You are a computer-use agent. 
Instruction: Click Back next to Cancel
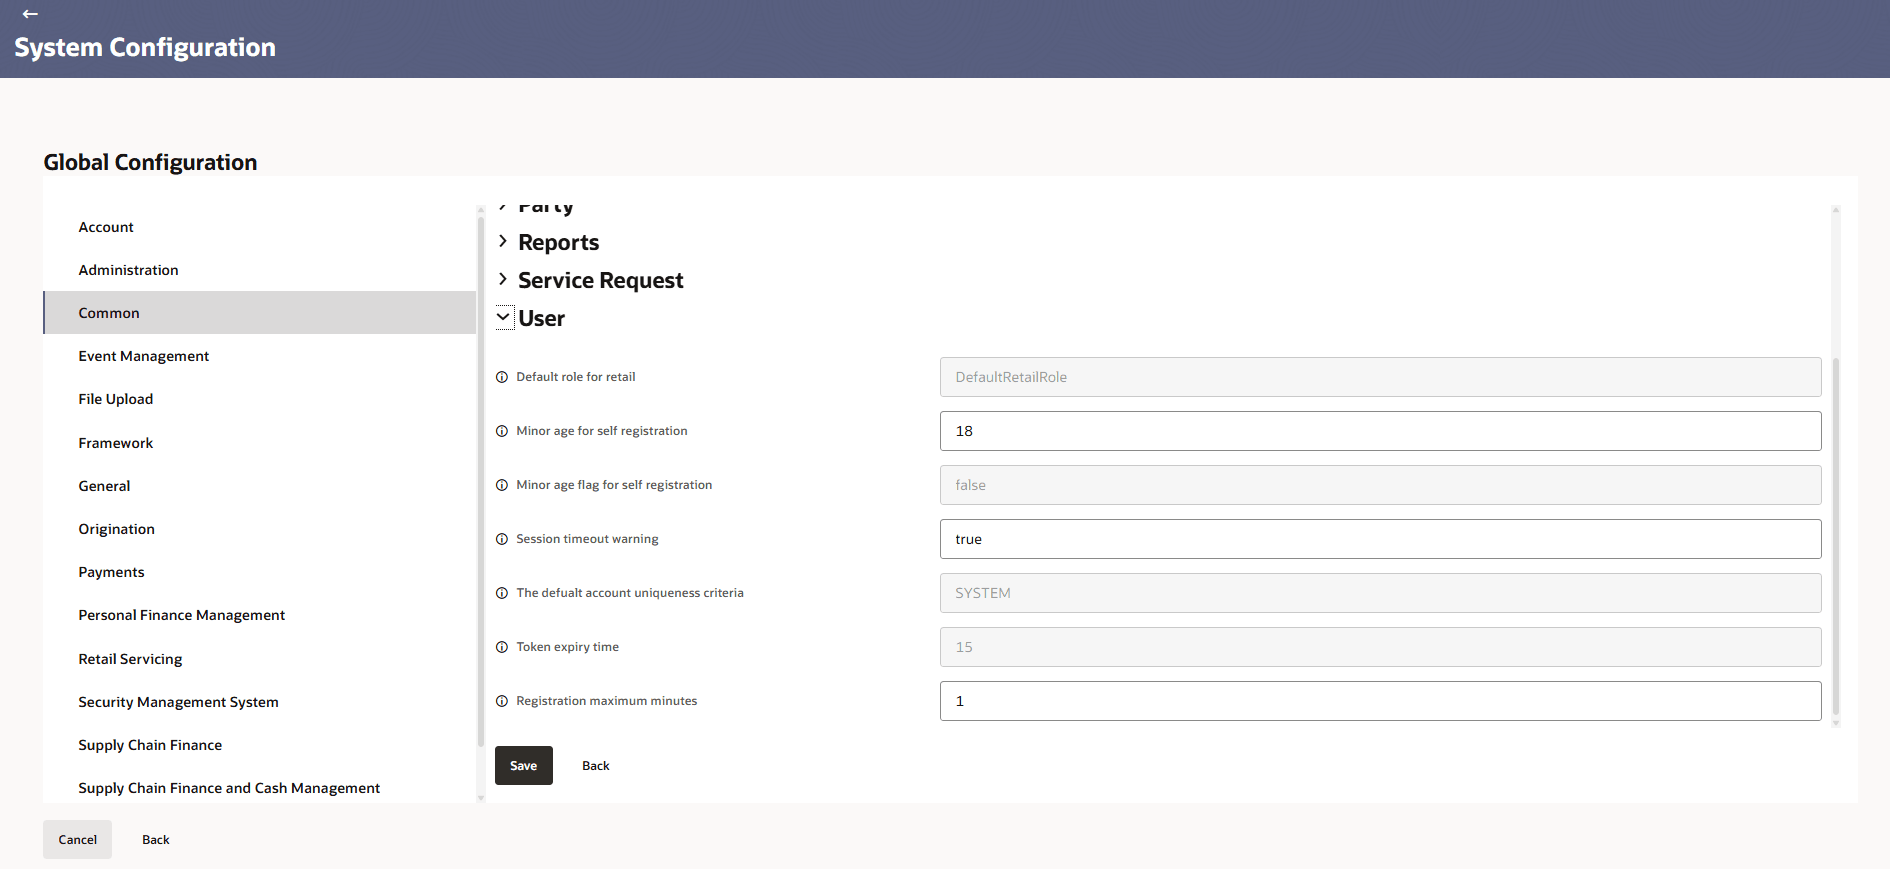pos(156,840)
